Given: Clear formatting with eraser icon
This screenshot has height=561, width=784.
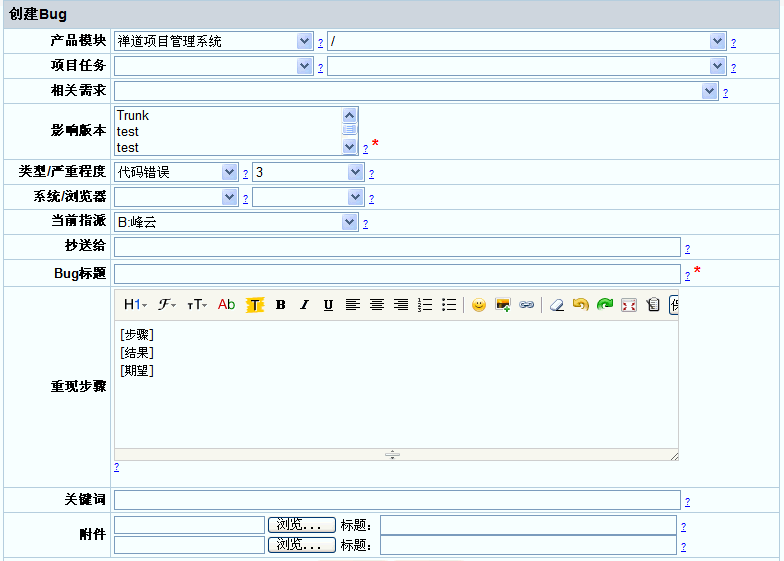Looking at the screenshot, I should click(556, 304).
